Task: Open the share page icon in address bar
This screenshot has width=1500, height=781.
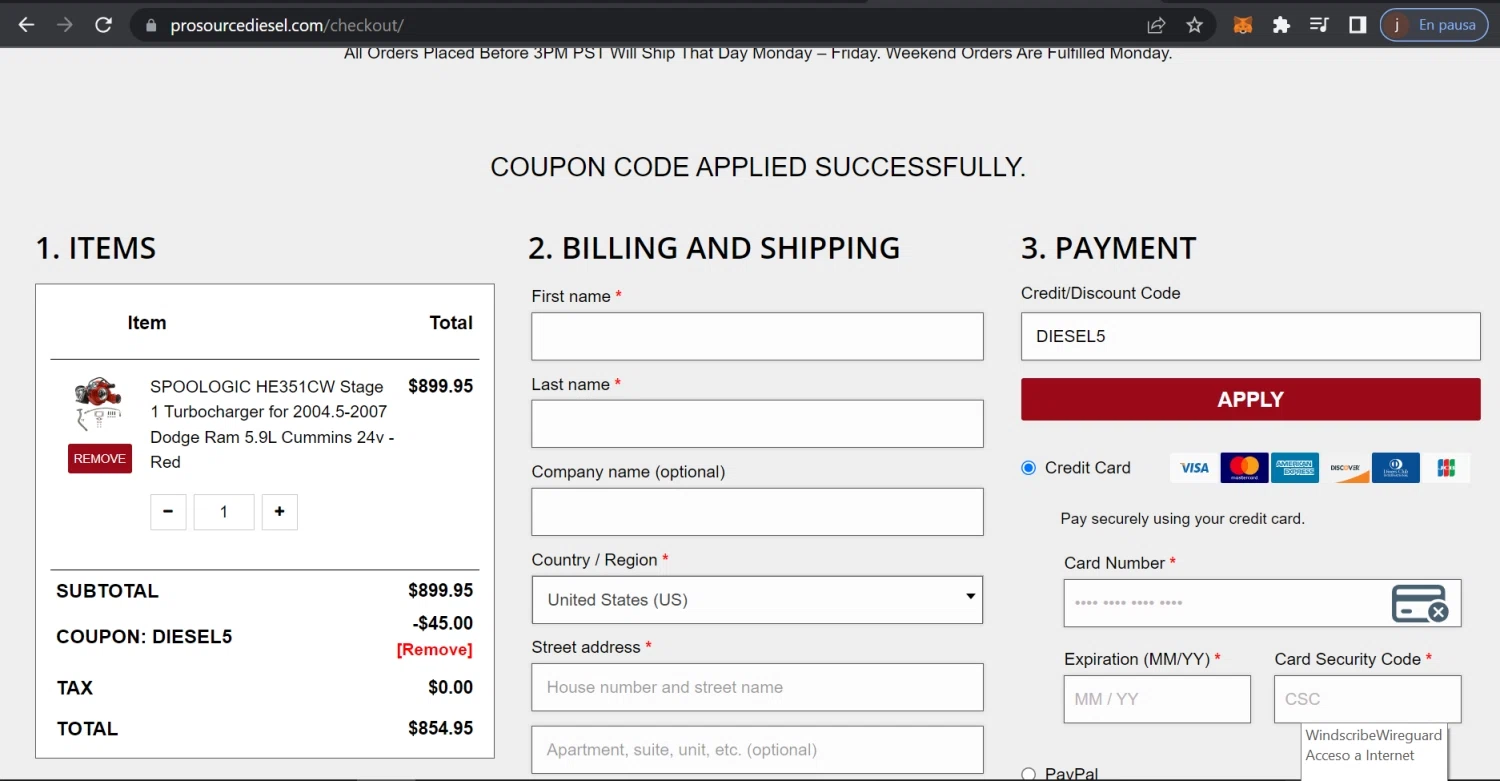Action: (x=1156, y=25)
